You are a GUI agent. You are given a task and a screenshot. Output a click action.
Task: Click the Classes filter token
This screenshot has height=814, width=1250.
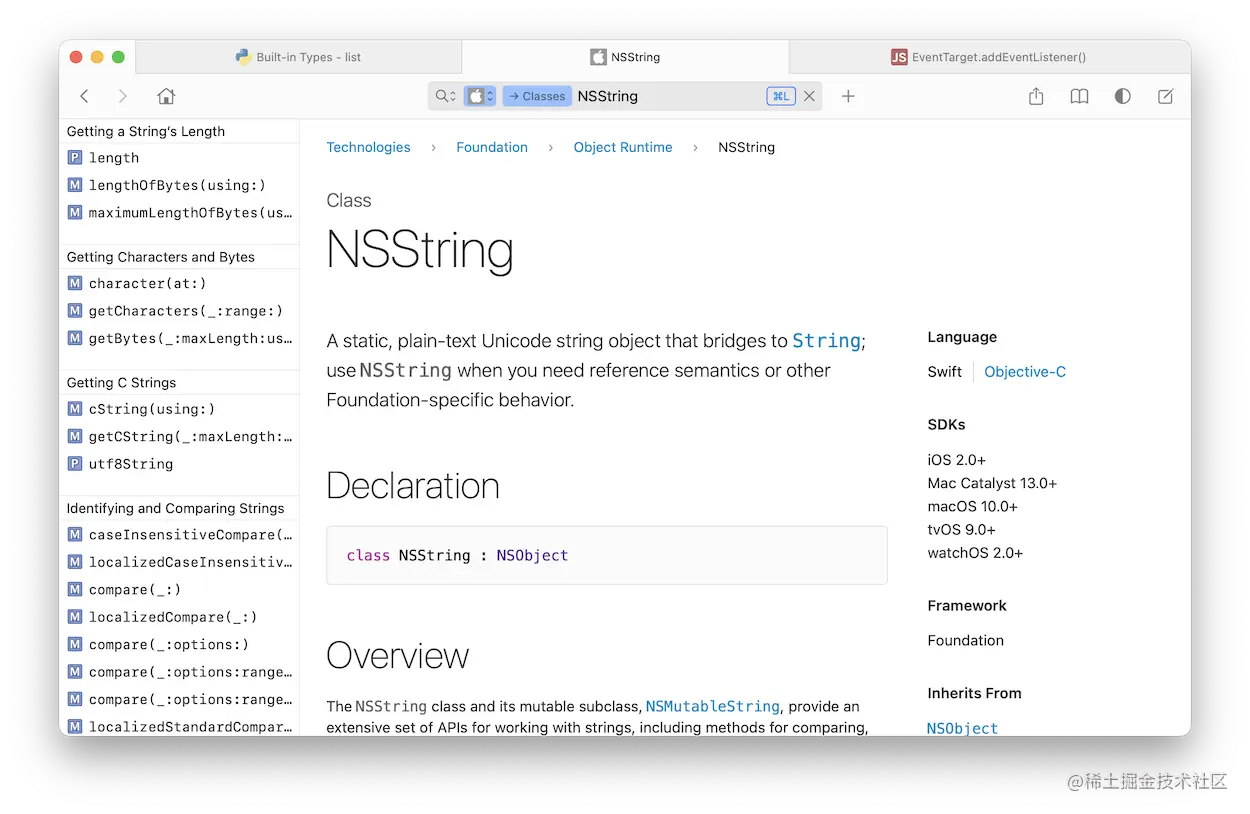(537, 96)
